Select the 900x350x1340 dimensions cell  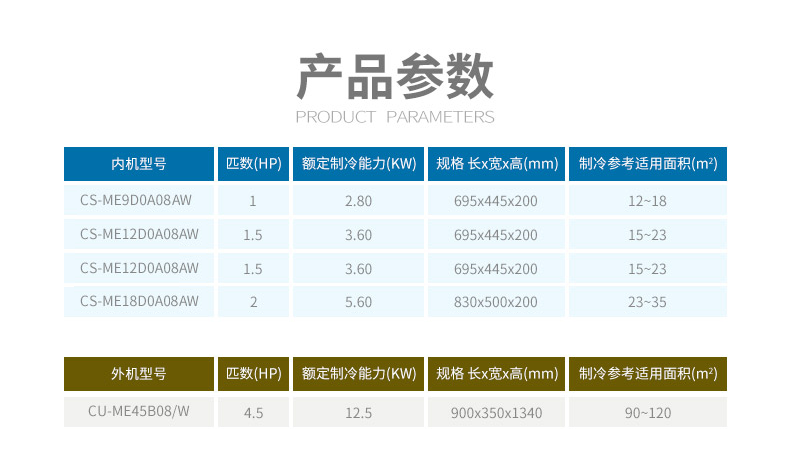pyautogui.click(x=496, y=412)
